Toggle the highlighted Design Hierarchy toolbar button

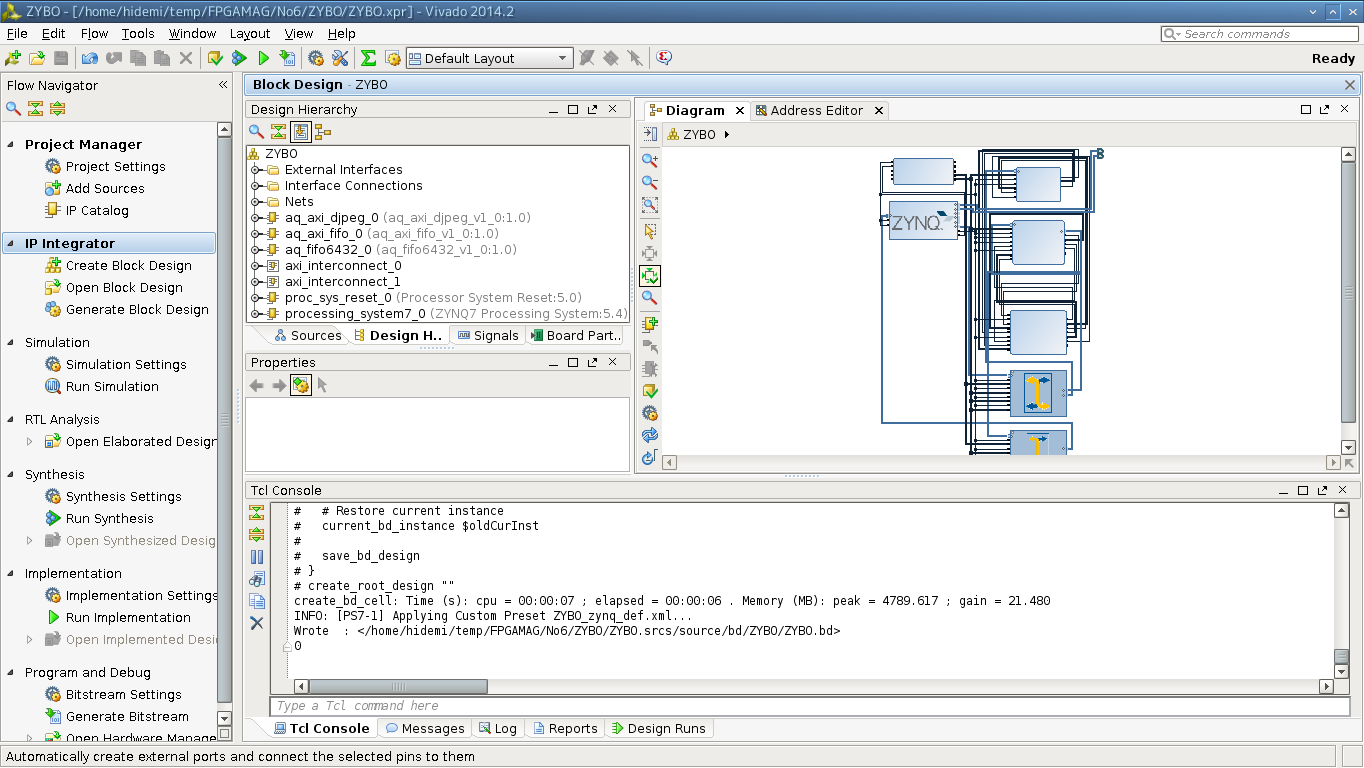(301, 132)
